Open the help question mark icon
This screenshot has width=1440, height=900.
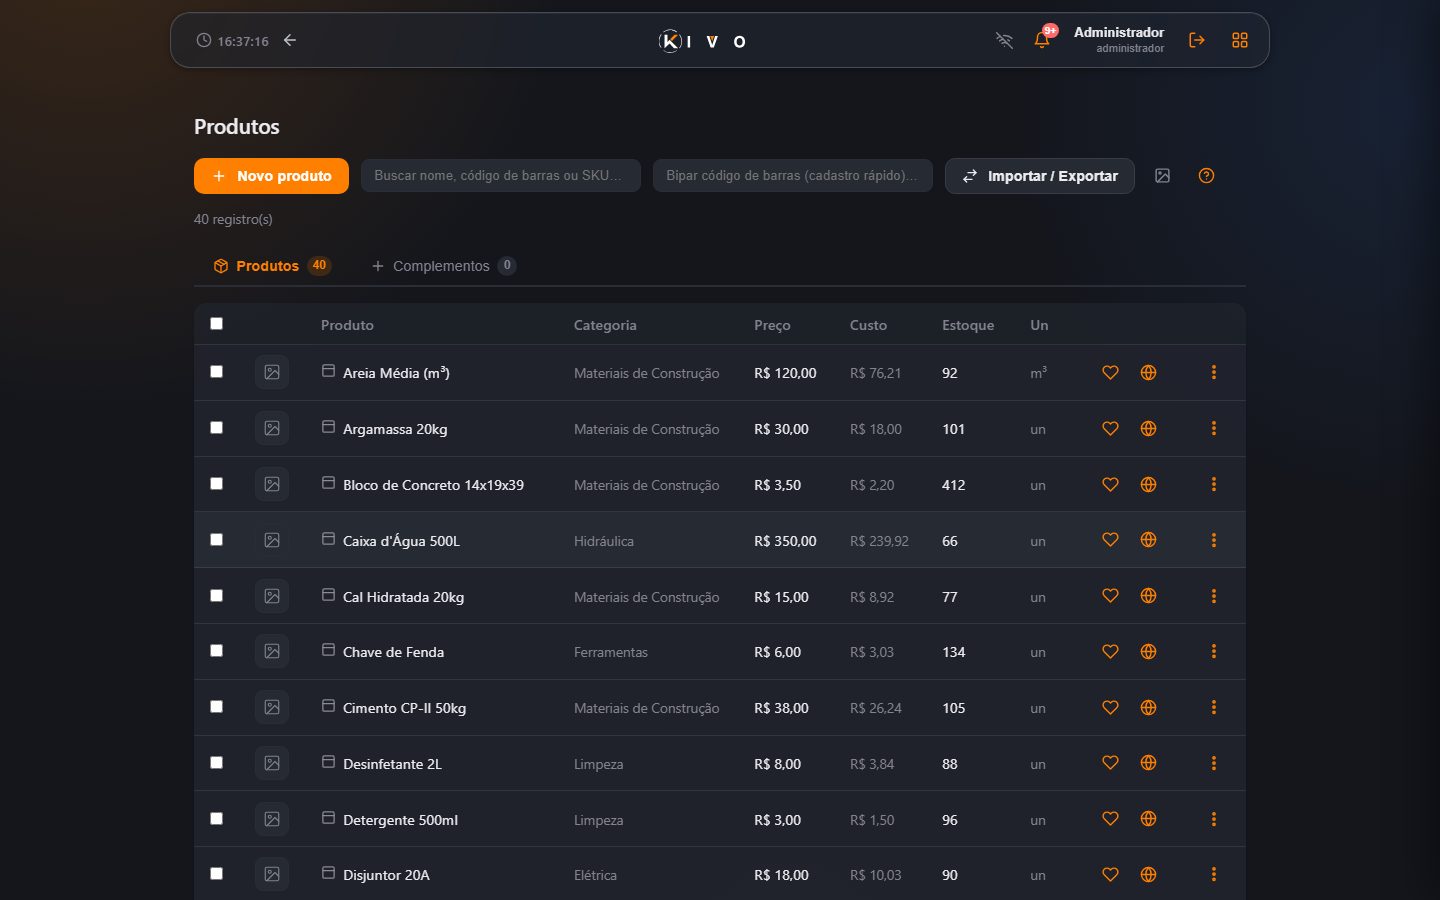coord(1206,176)
